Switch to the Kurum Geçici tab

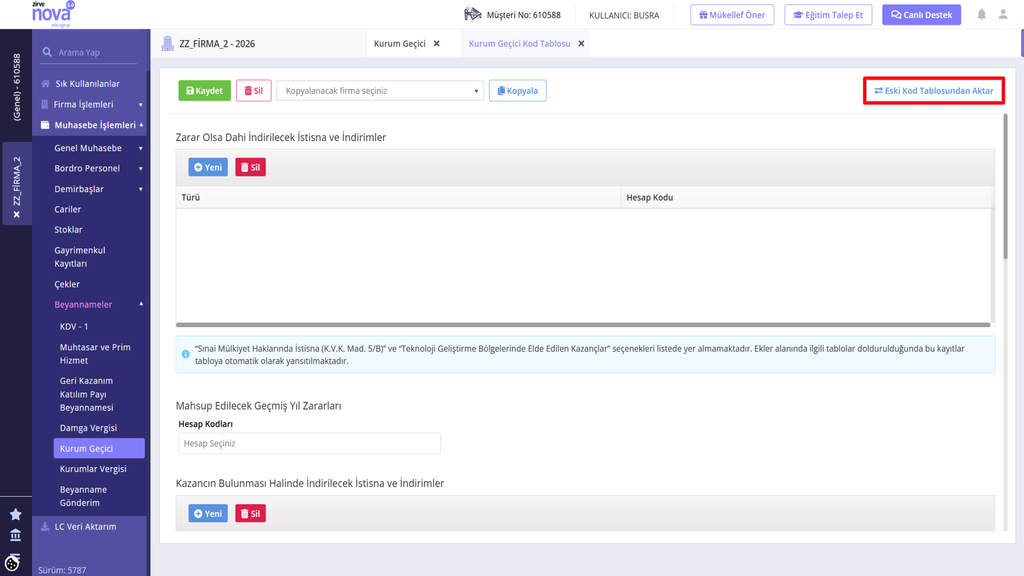[399, 44]
